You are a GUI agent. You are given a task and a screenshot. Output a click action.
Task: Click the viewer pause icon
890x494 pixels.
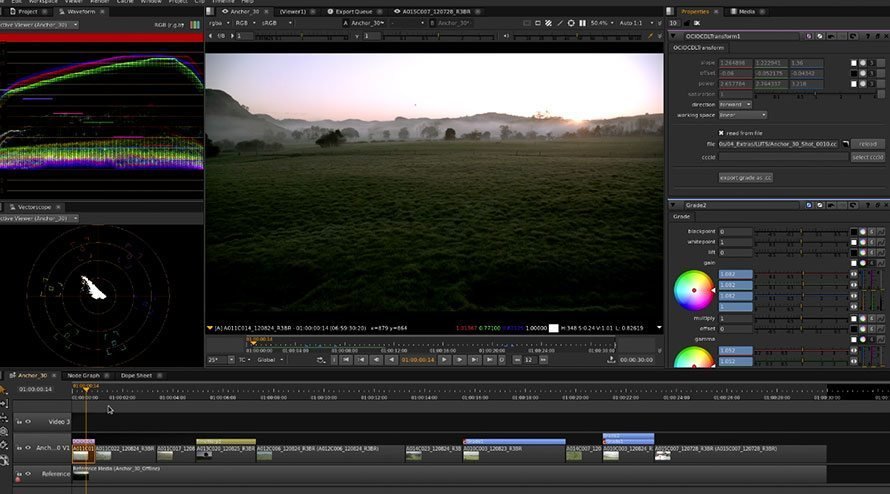point(582,23)
